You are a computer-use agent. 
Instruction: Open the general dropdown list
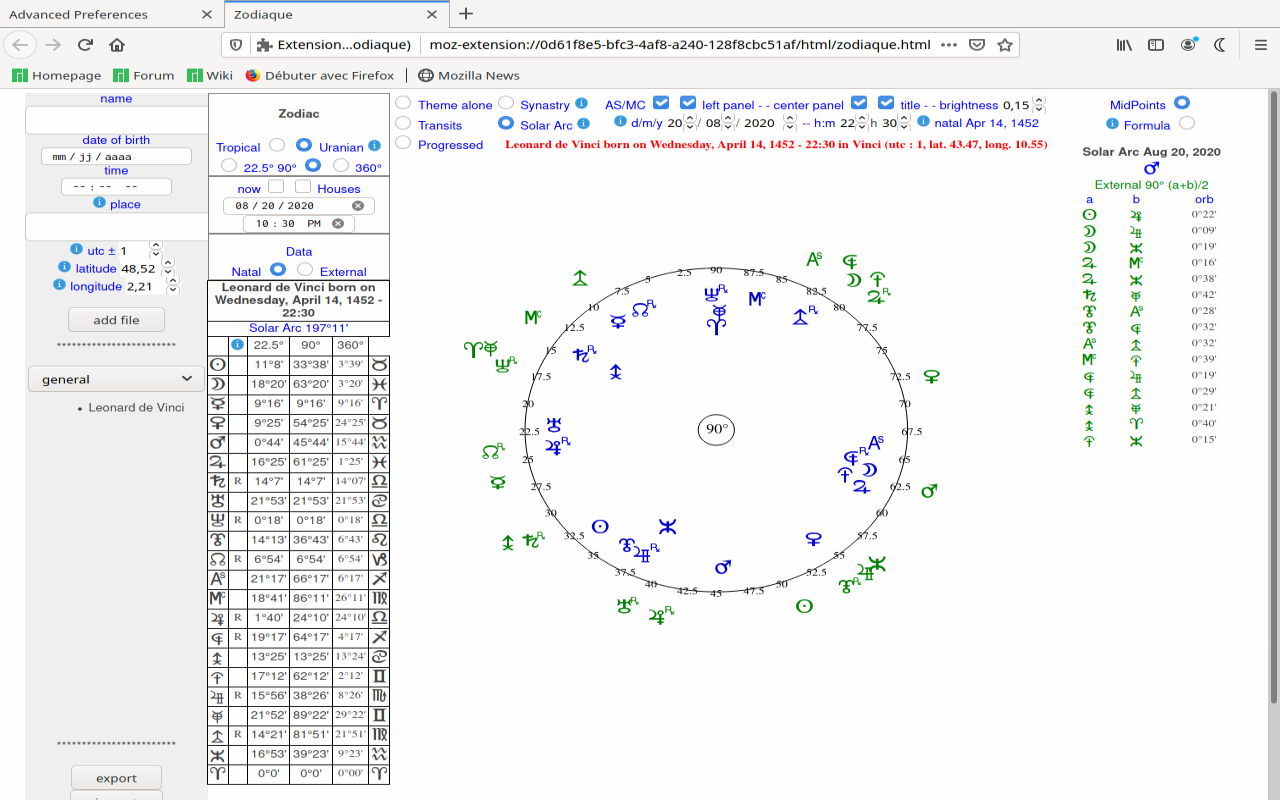click(115, 379)
